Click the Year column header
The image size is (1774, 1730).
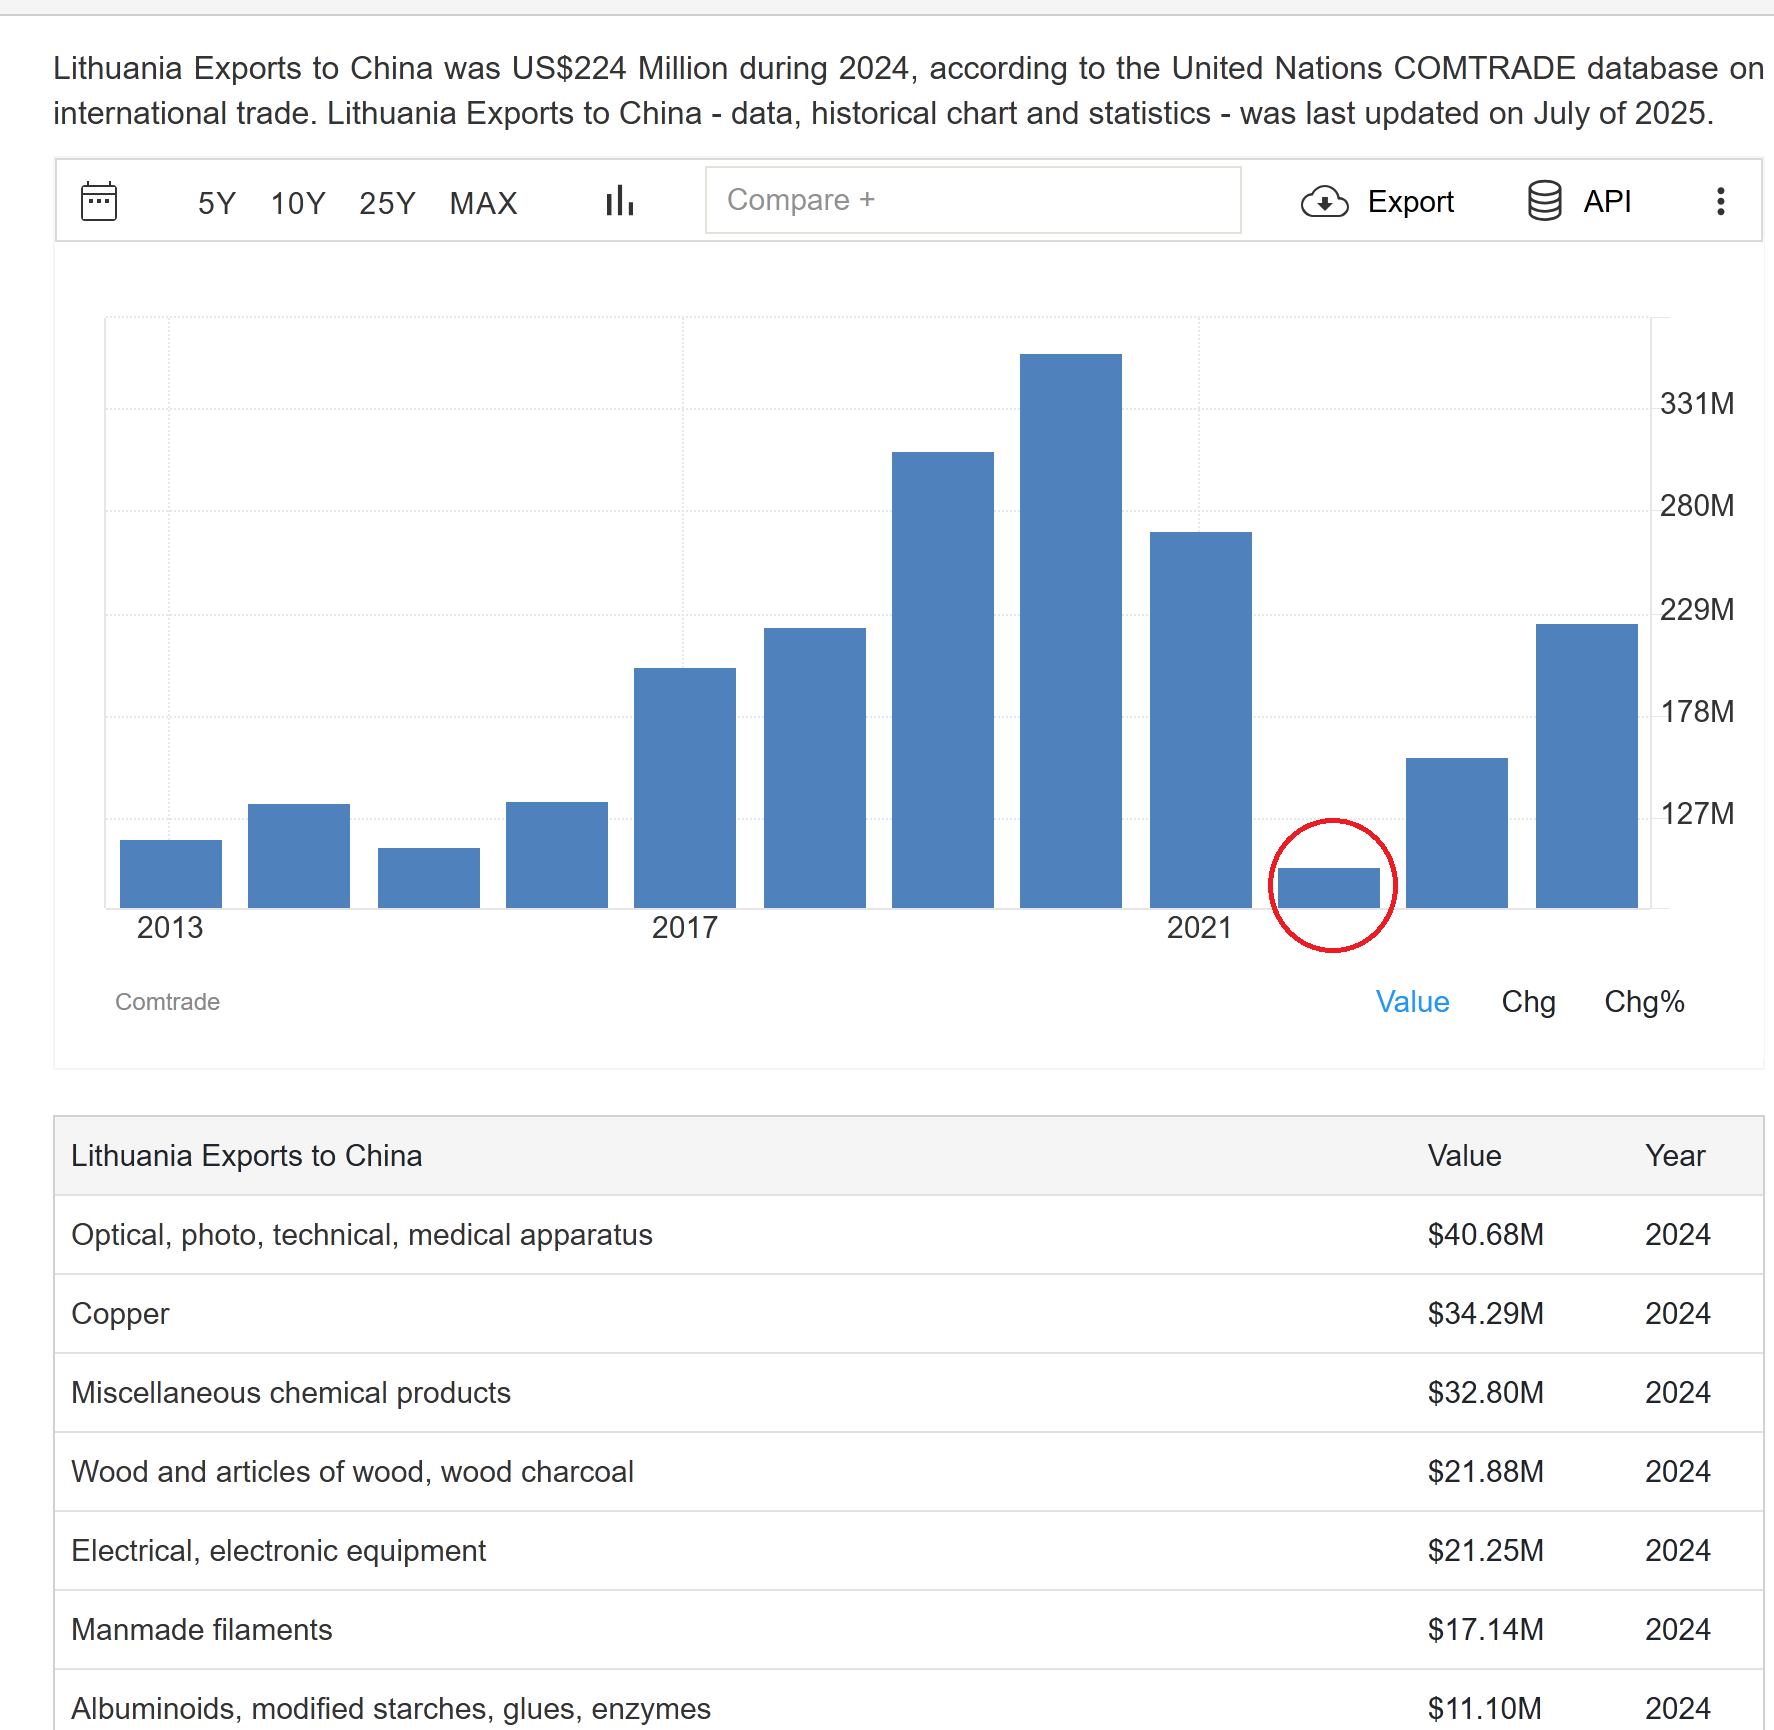pos(1675,1155)
